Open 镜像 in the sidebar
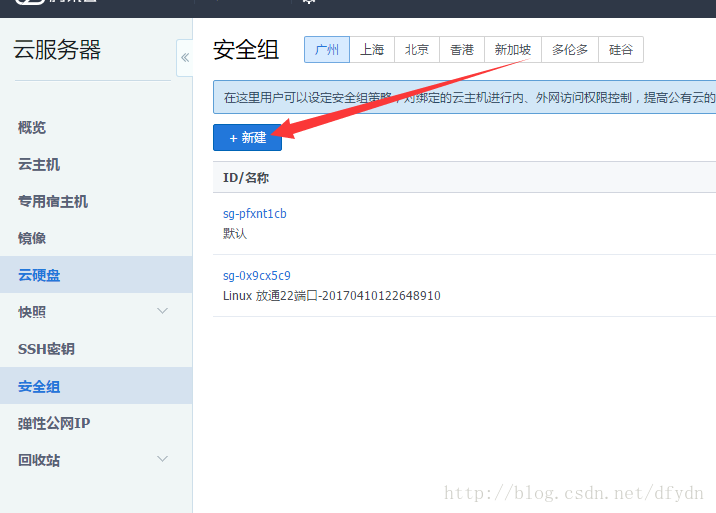Image resolution: width=716 pixels, height=513 pixels. [x=32, y=238]
